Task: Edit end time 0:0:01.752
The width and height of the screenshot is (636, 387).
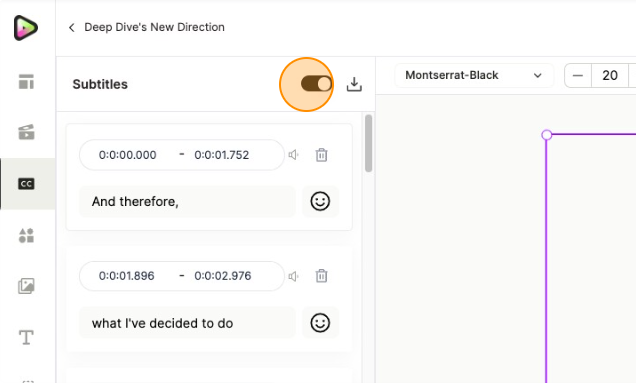Action: click(x=221, y=155)
